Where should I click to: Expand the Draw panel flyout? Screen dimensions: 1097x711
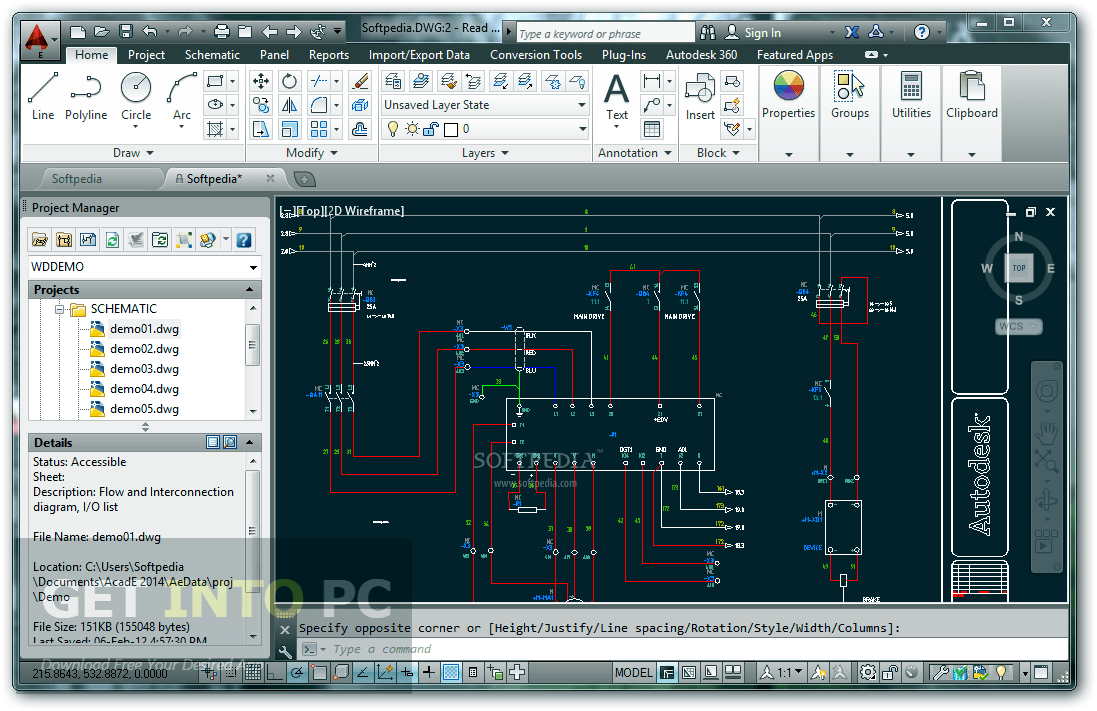133,153
